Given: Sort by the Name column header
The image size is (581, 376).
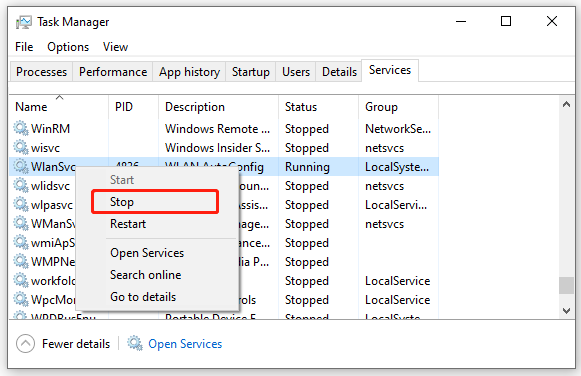Looking at the screenshot, I should [59, 107].
